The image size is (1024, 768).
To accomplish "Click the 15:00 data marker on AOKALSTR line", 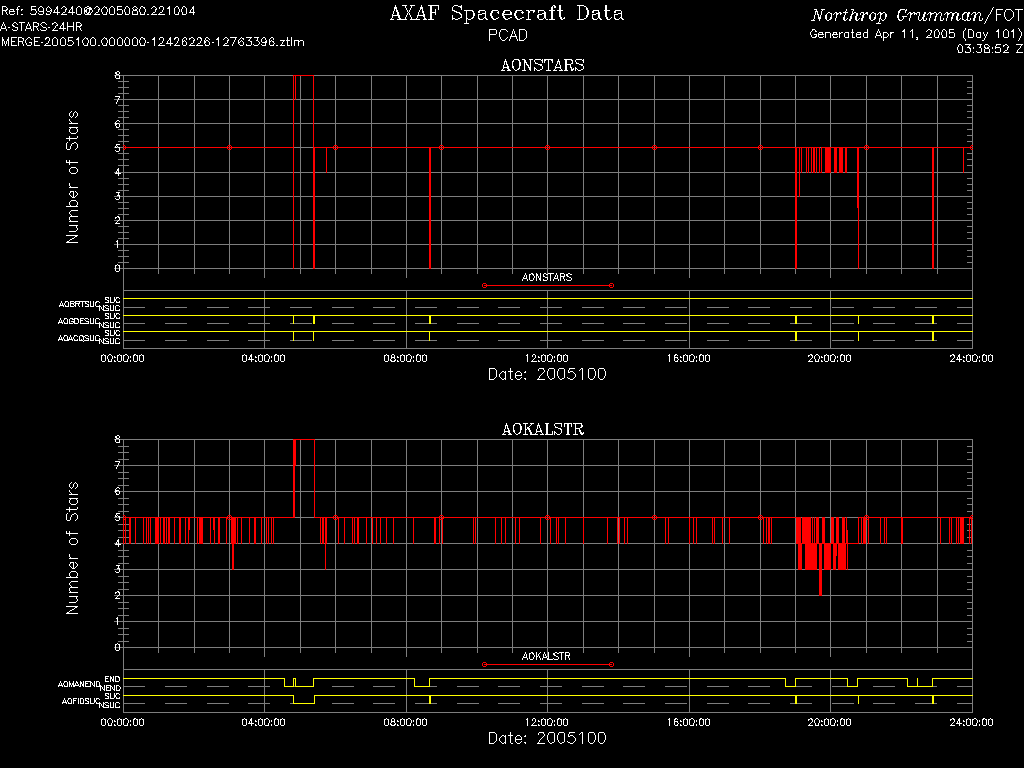I will [654, 517].
